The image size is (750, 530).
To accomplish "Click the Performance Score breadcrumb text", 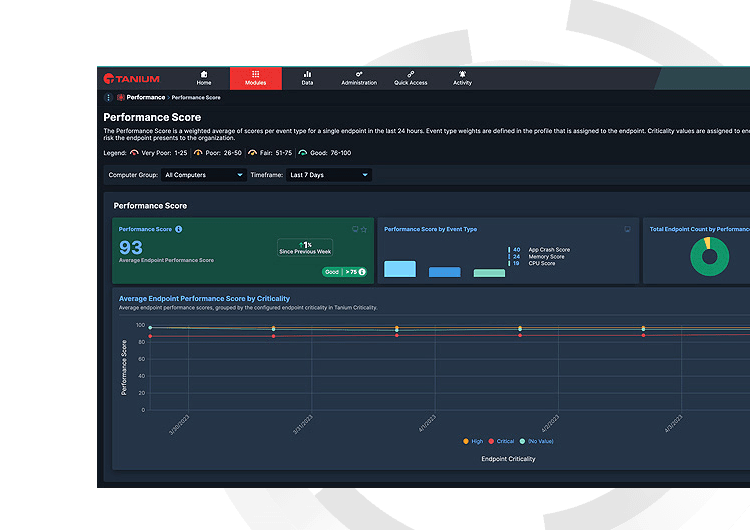I will click(x=196, y=98).
